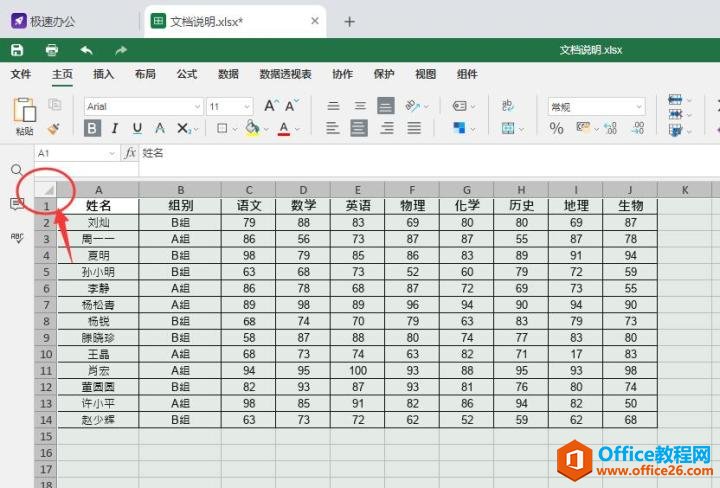Open the 插入 (Insert) ribbon tab
Viewport: 720px width, 488px height.
point(103,74)
